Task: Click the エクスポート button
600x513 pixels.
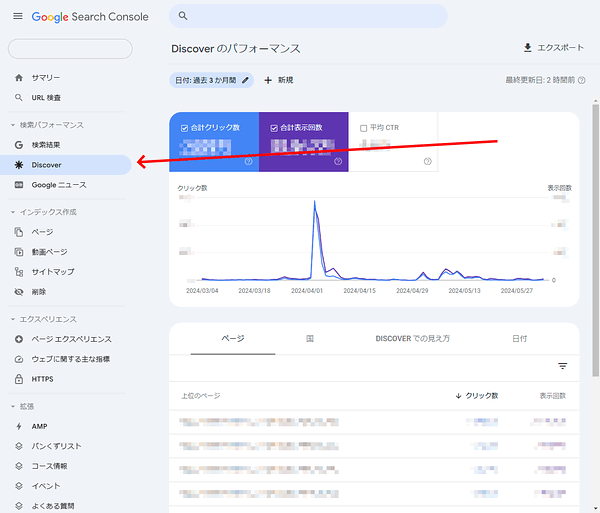Action: coord(554,48)
